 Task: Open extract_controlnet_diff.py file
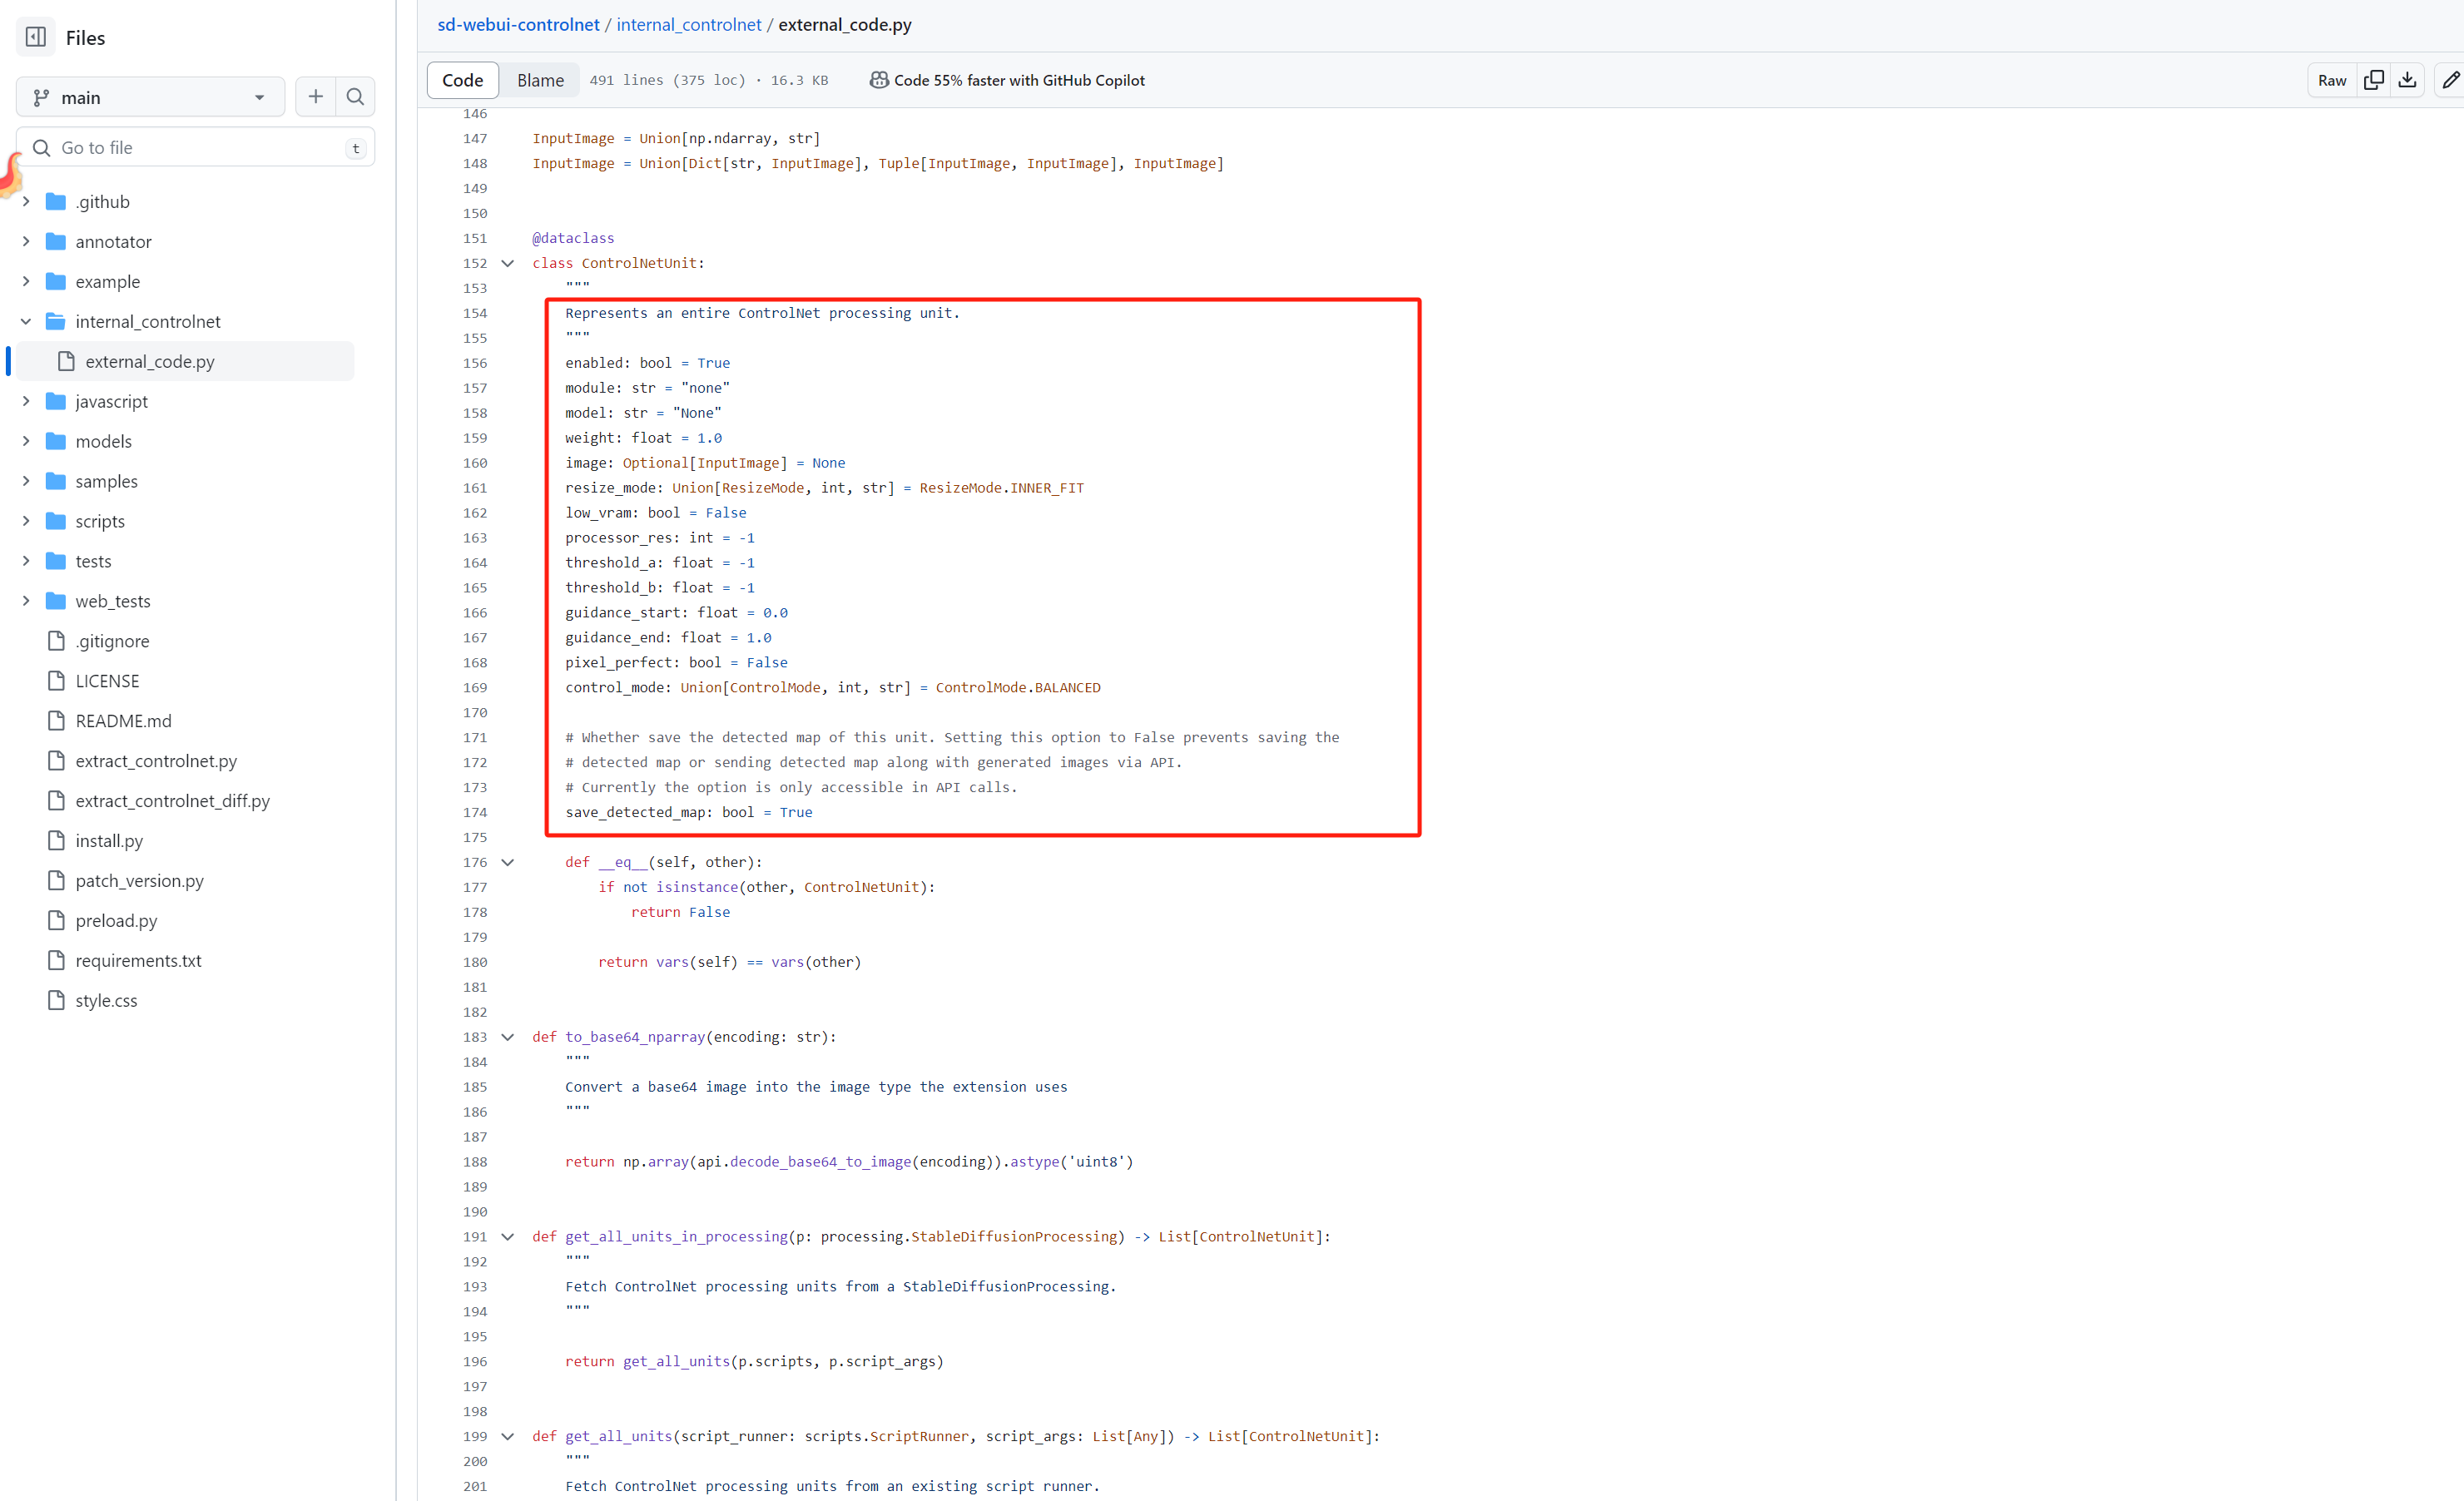(172, 801)
